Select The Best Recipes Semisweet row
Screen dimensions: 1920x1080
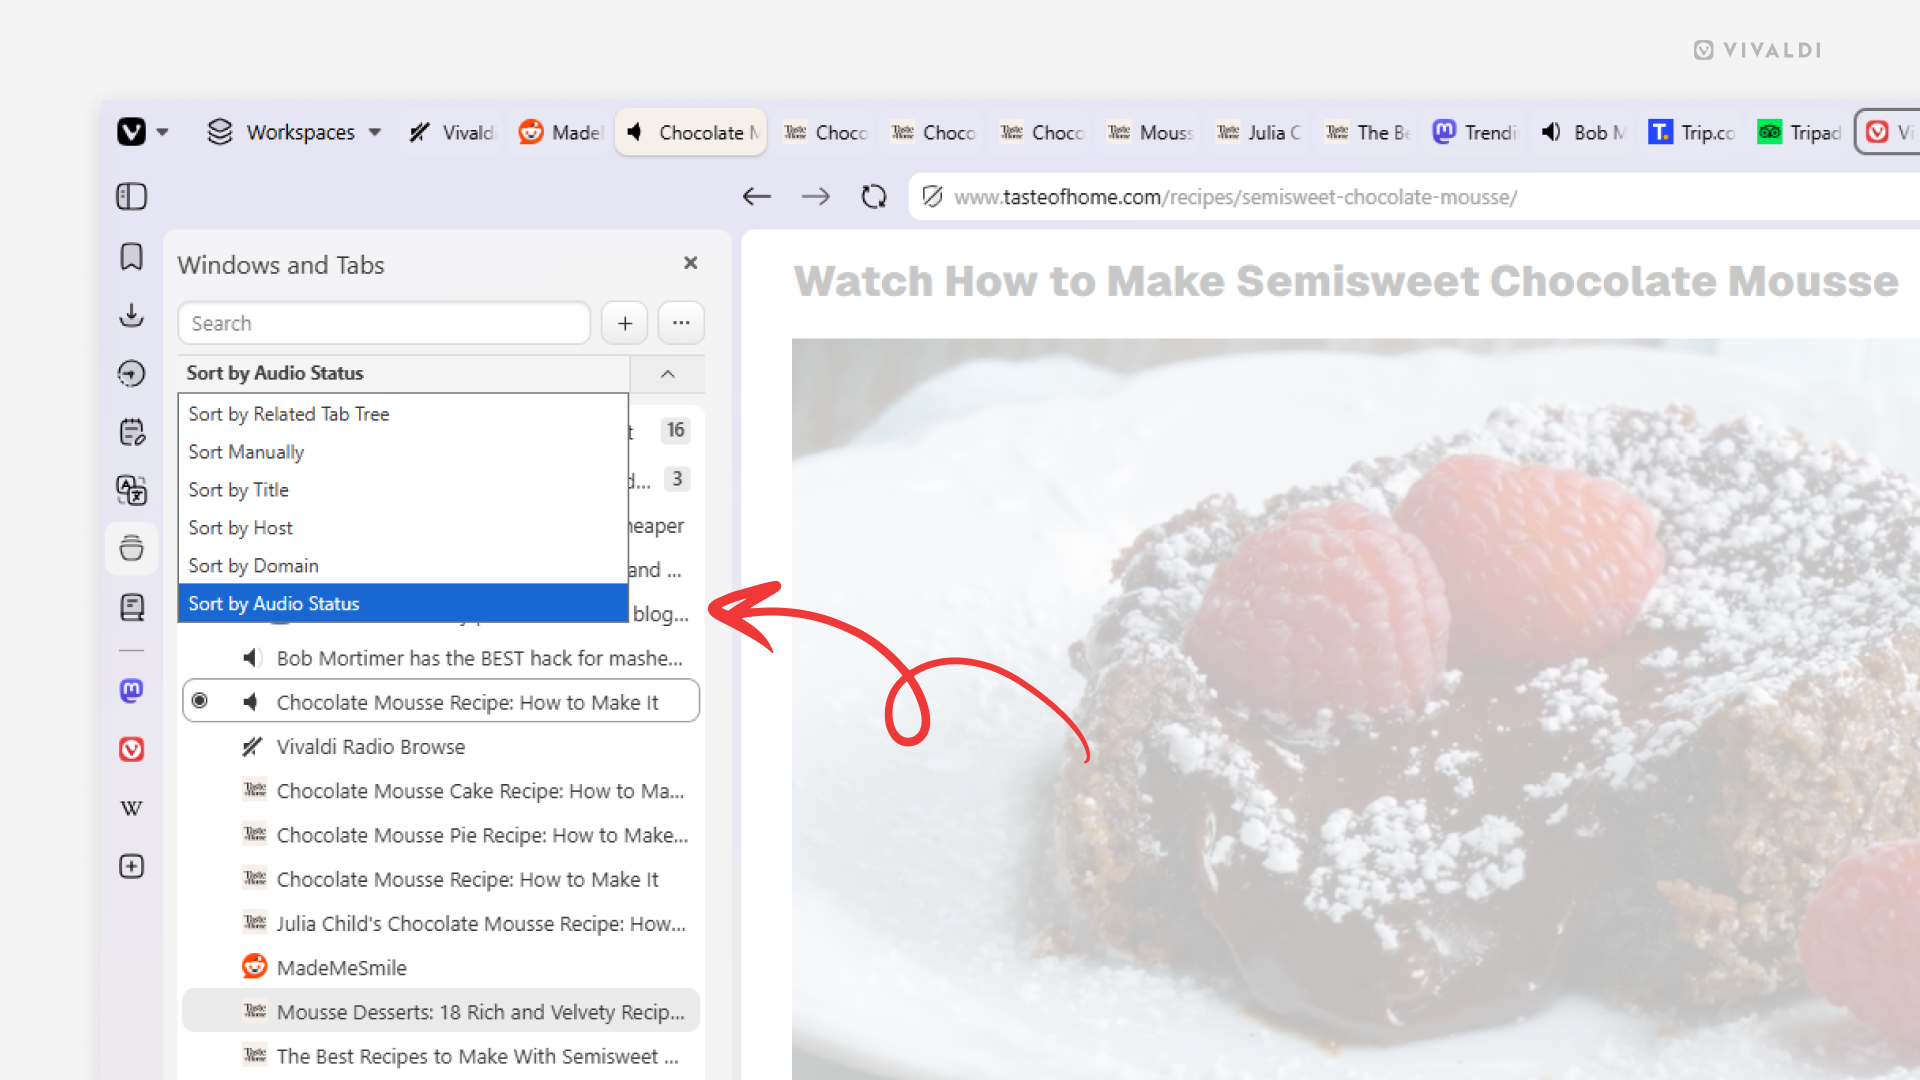(441, 1056)
